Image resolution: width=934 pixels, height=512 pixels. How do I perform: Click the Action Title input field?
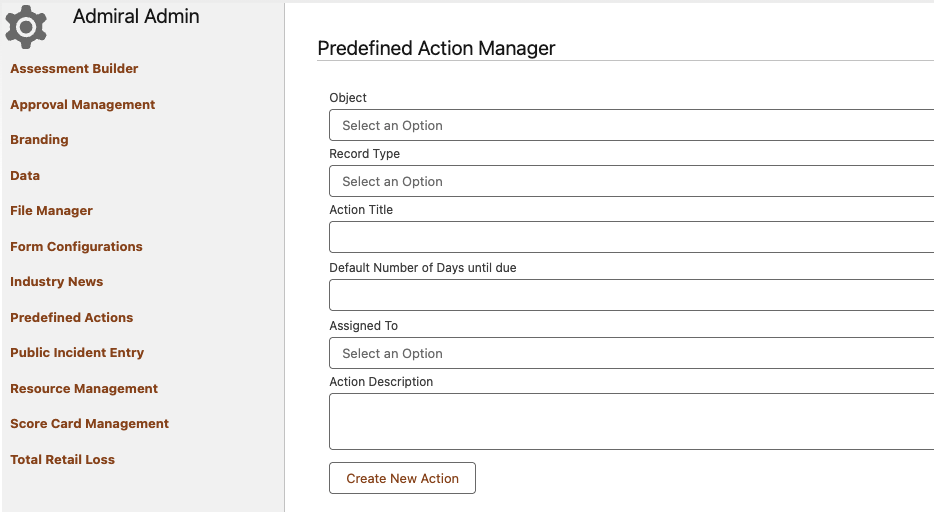pos(631,238)
